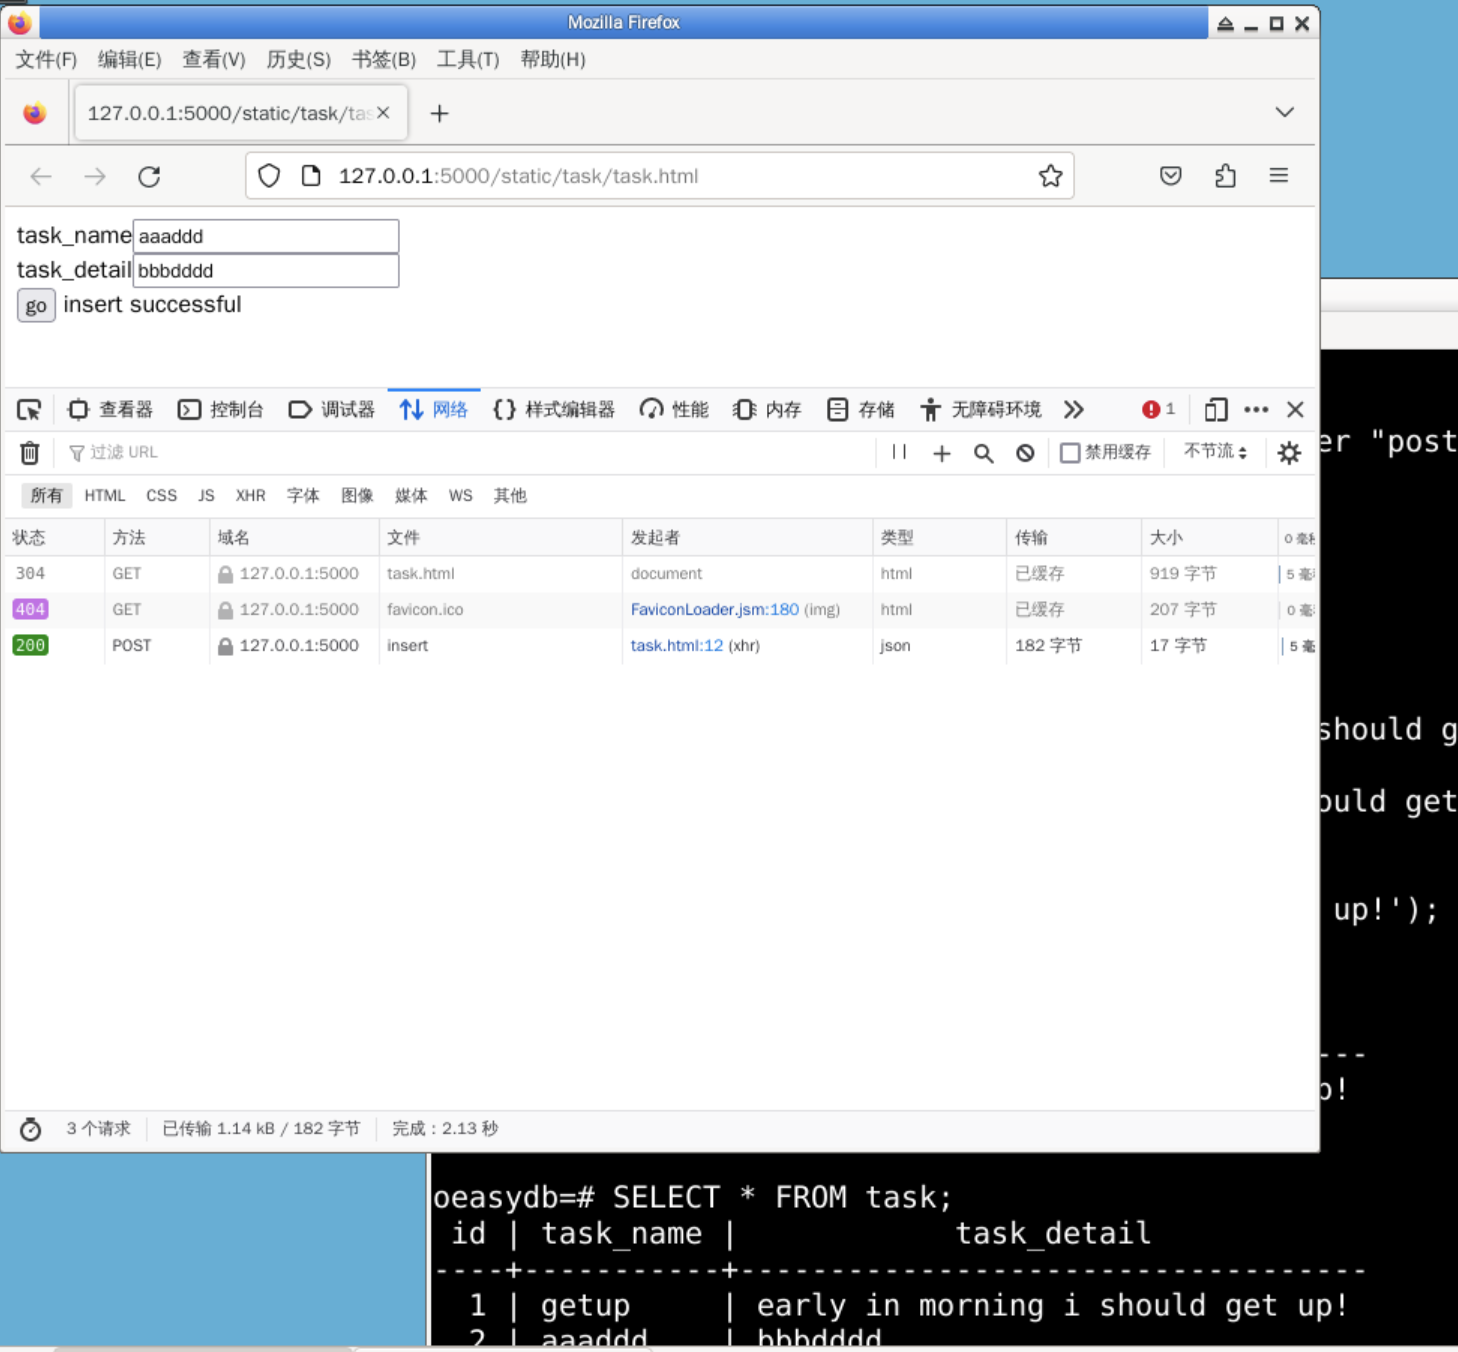Filter requests by images (图像)

click(x=357, y=496)
